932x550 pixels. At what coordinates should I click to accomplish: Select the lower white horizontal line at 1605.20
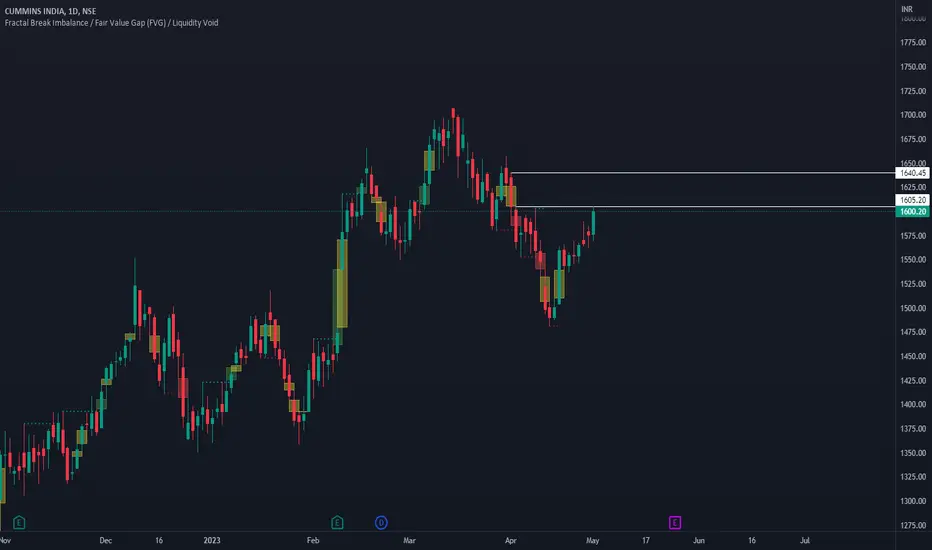pos(706,206)
